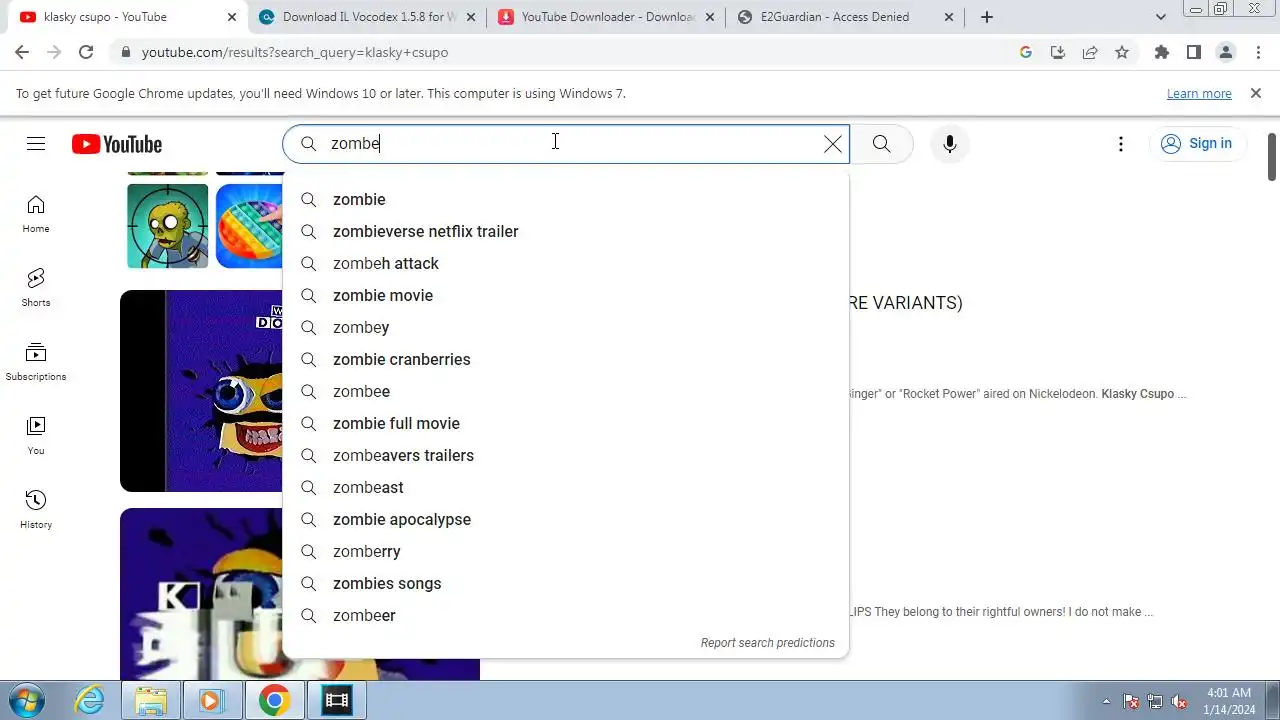Open YouTube settings three-dot menu
This screenshot has height=720, width=1280.
click(1121, 144)
